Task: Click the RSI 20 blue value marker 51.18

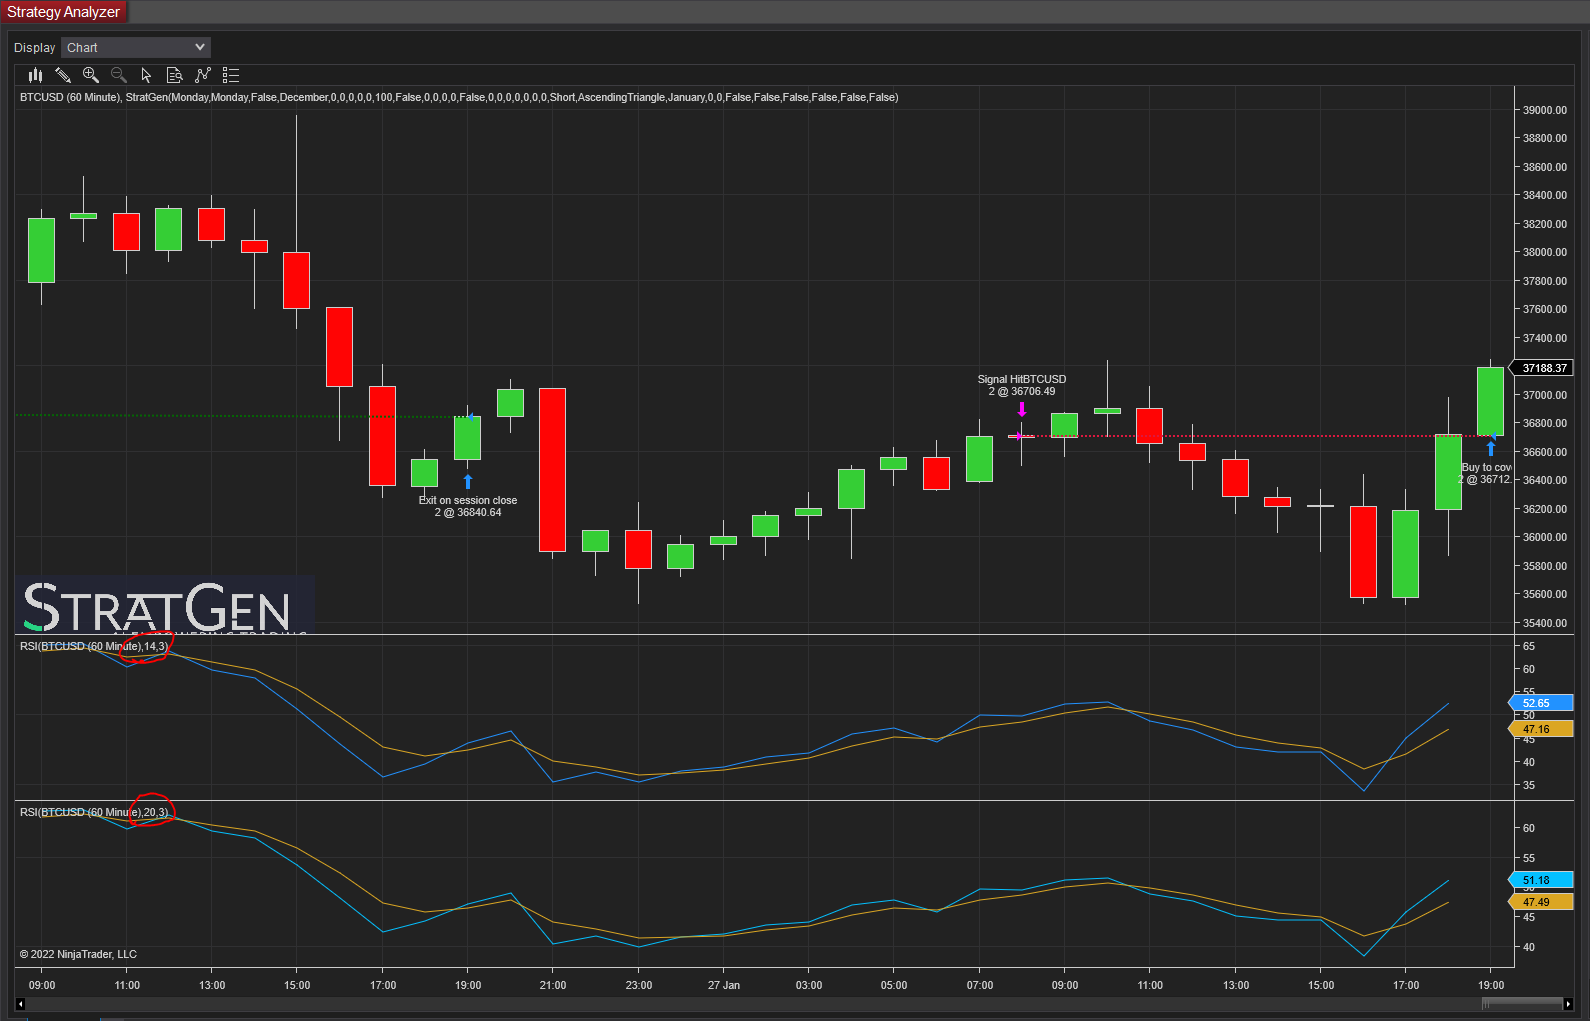Action: [x=1541, y=880]
